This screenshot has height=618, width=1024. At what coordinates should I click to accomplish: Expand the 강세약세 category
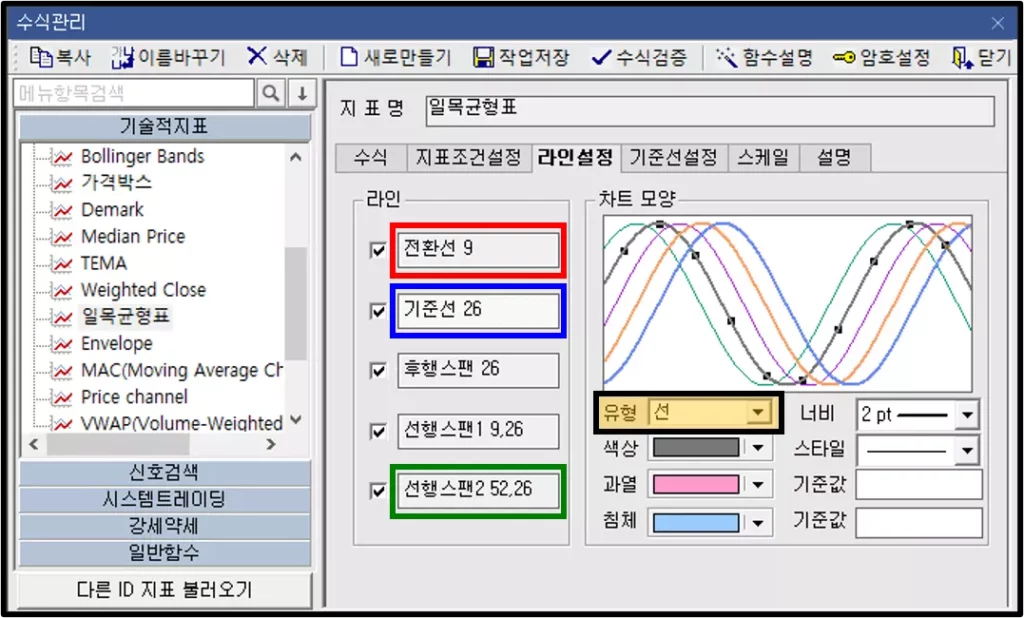[165, 527]
